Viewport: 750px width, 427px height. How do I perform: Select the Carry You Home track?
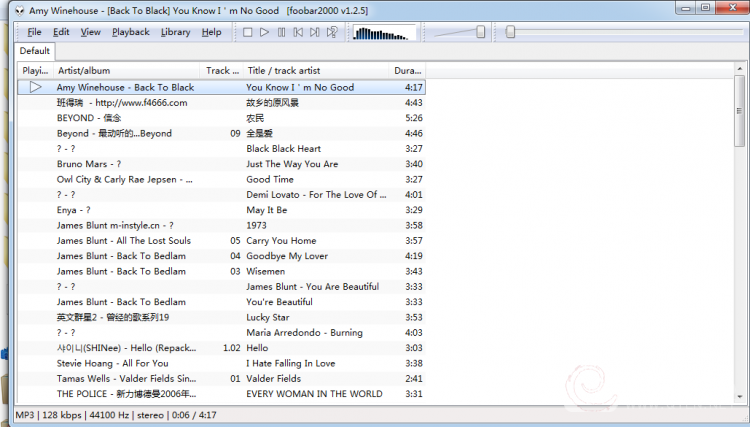click(x=221, y=241)
